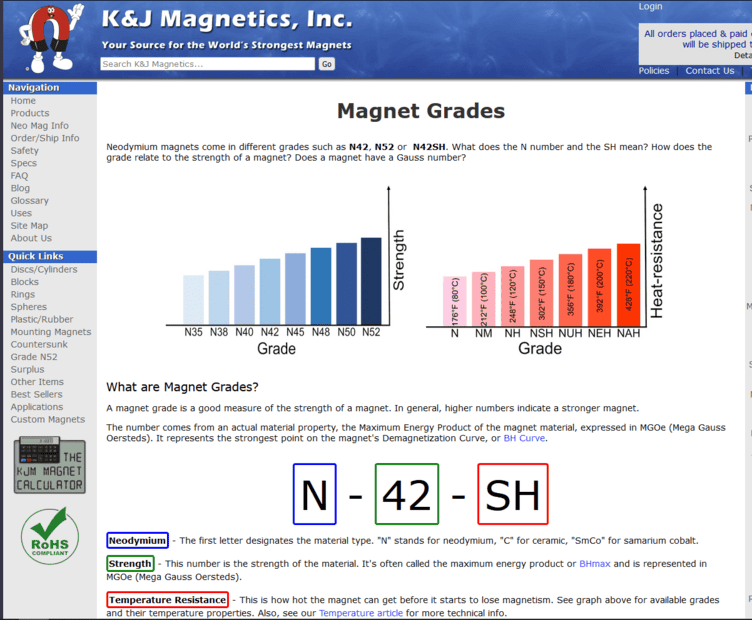Browse Best Sellers quick link
This screenshot has width=752, height=620.
tap(36, 394)
